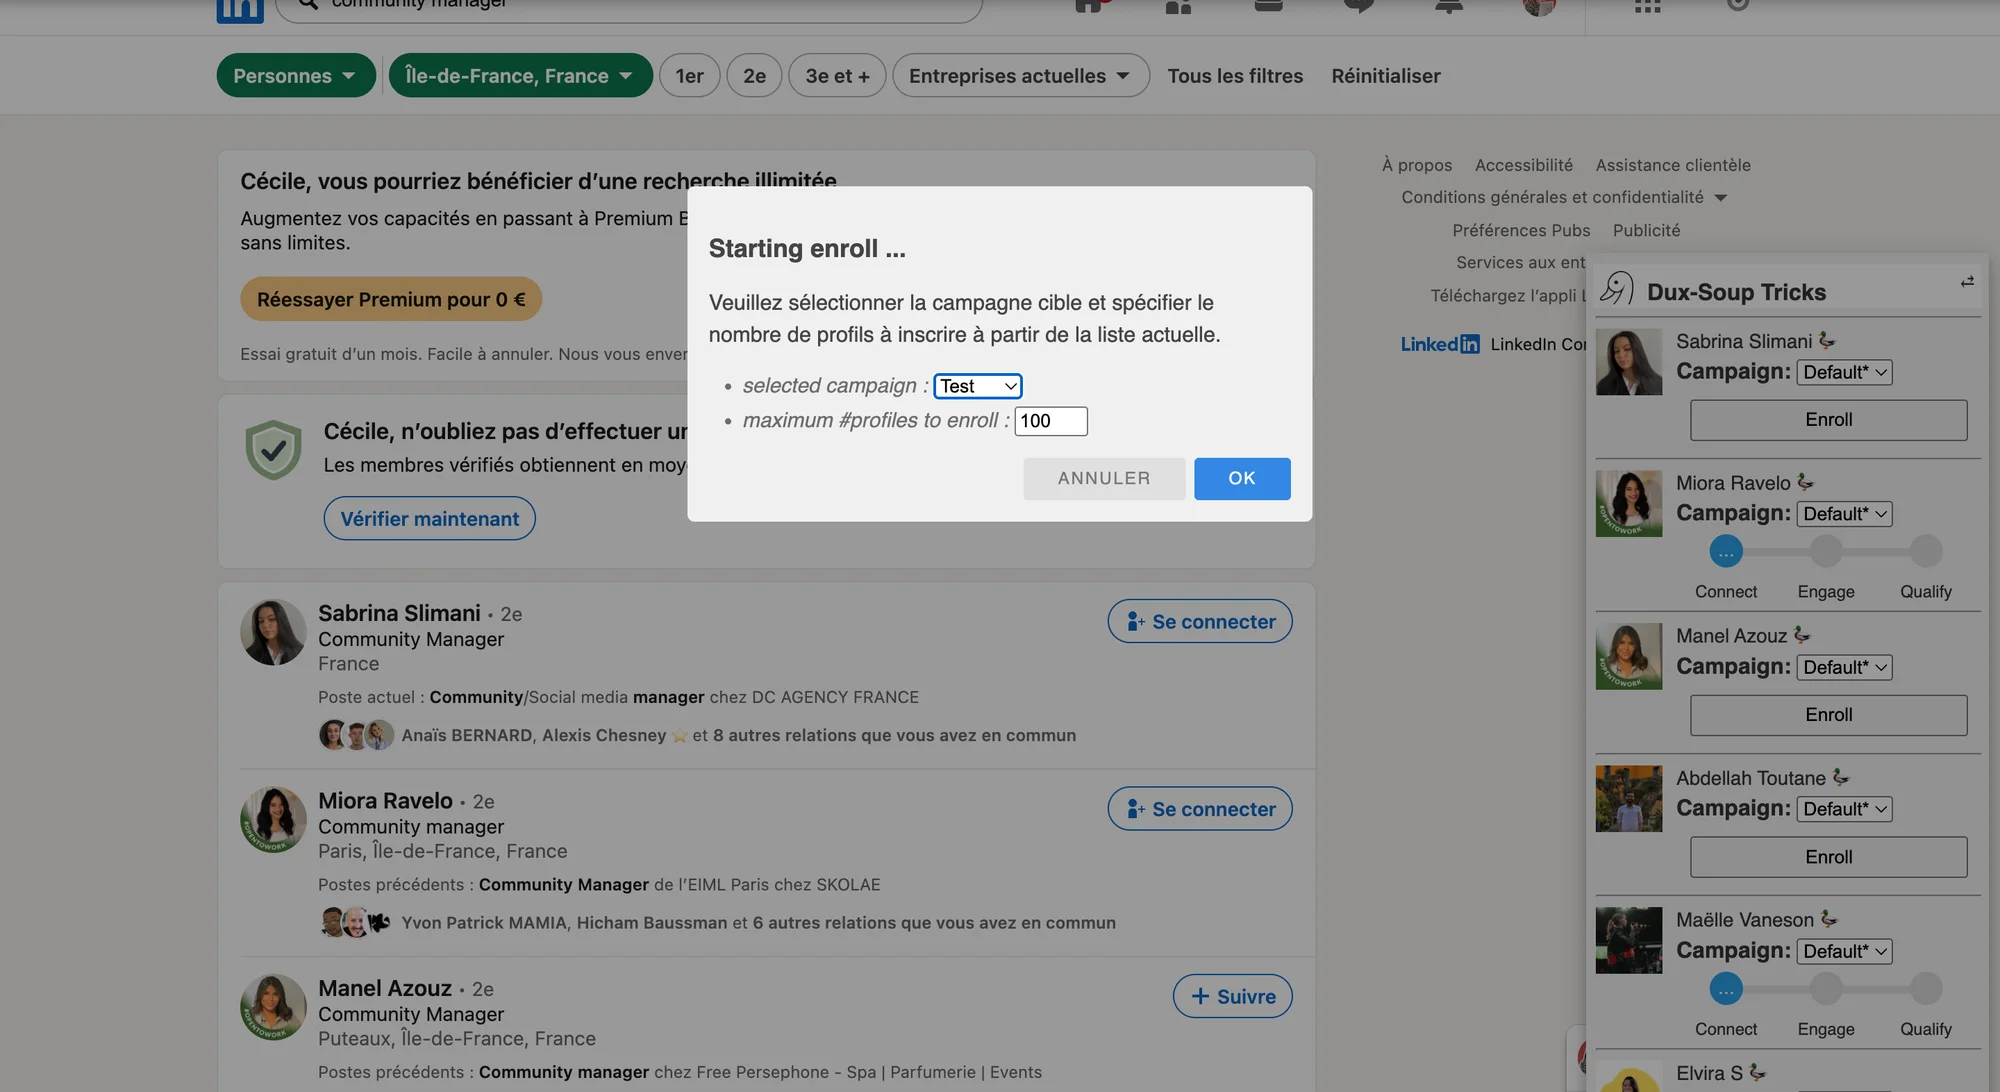Click mutual connection avatars under Miora Ravelo
This screenshot has height=1092, width=2000.
(356, 922)
